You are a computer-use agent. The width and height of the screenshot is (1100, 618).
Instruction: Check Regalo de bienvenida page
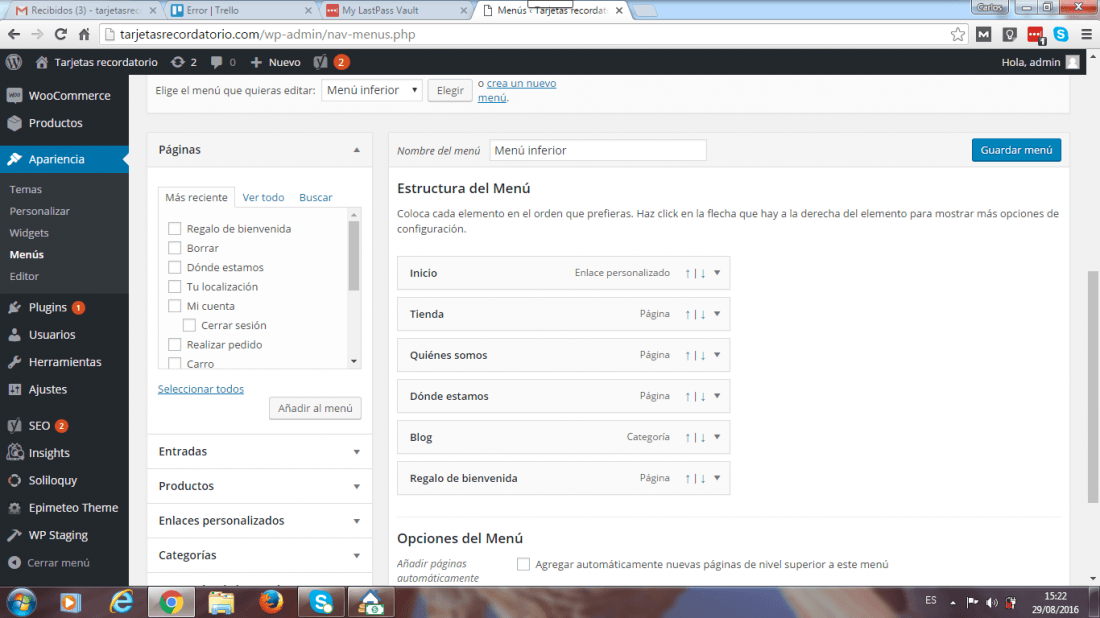pyautogui.click(x=175, y=229)
